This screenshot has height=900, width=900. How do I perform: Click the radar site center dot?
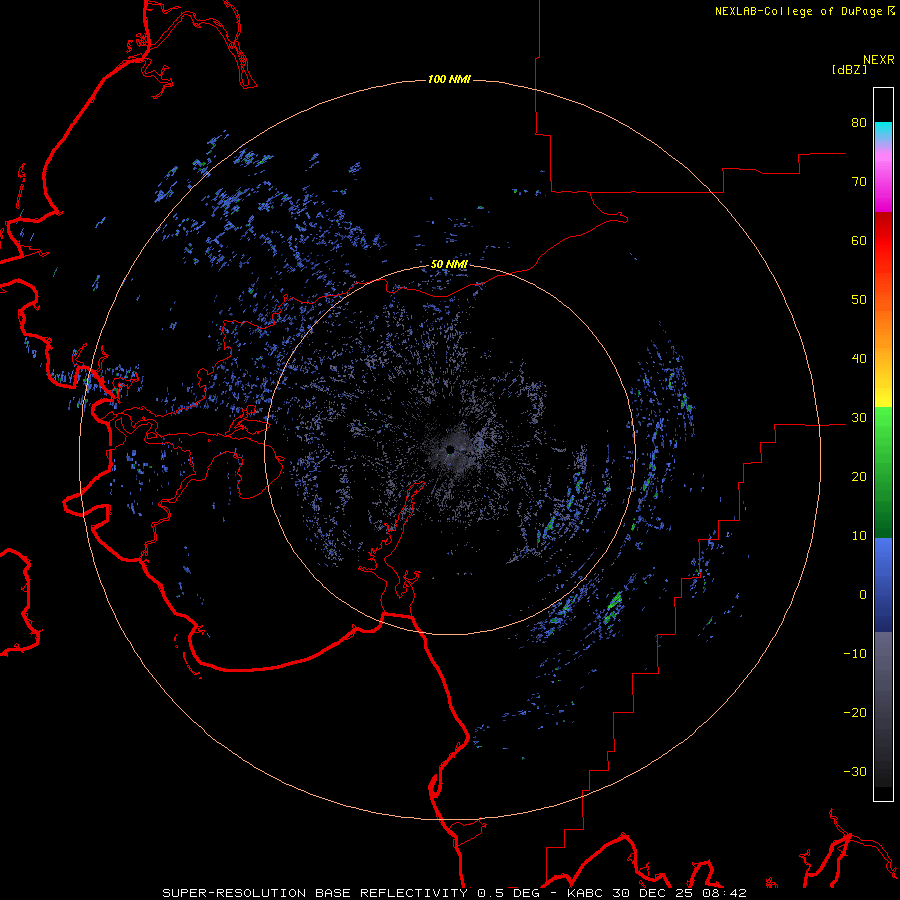[x=450, y=449]
